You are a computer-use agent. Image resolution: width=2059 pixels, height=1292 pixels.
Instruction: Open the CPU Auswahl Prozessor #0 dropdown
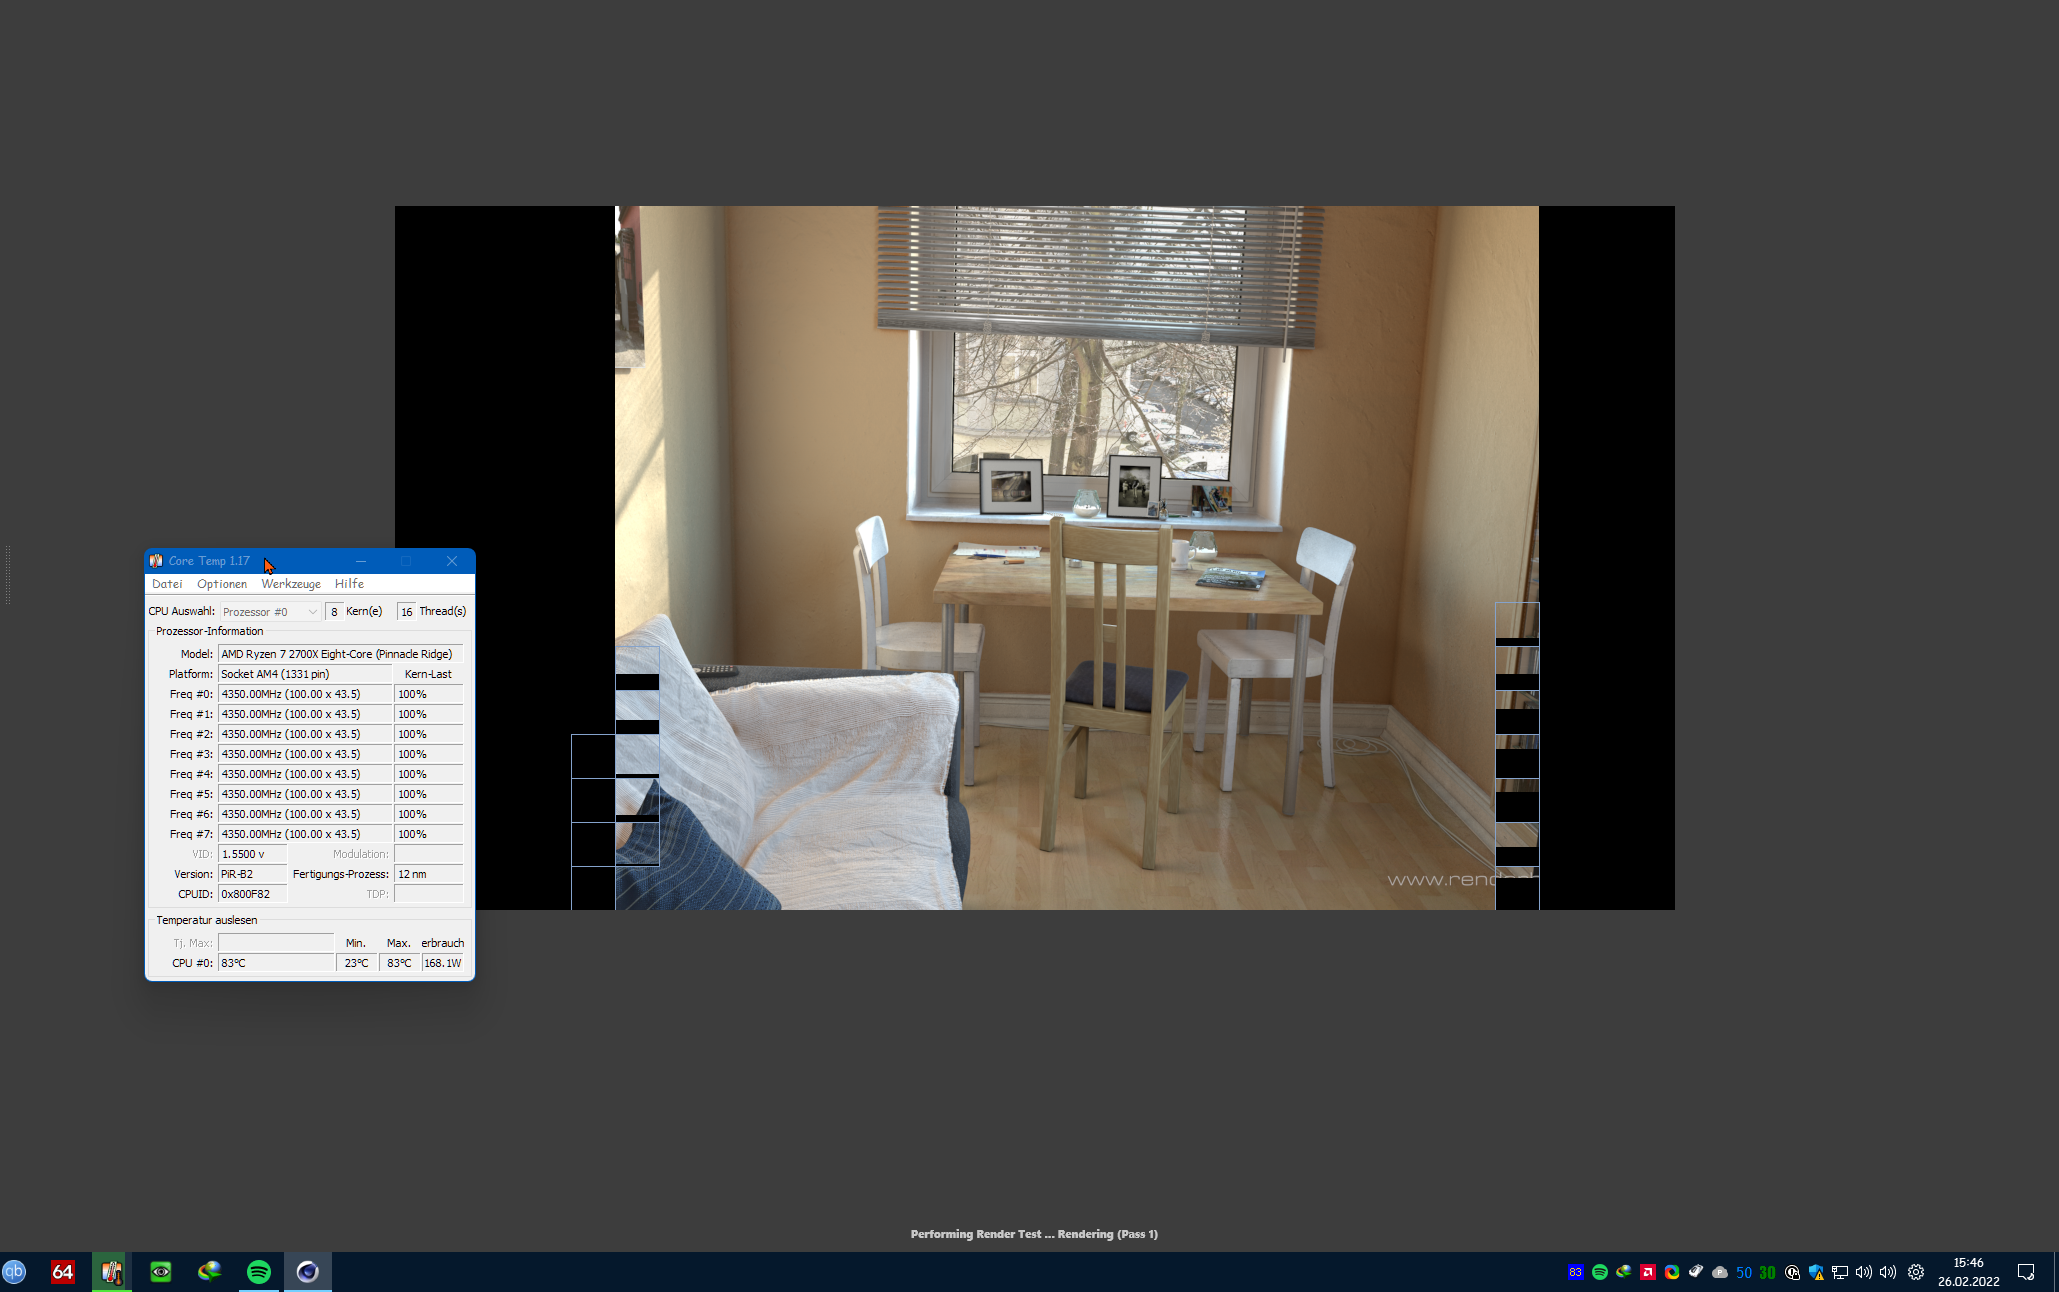(x=269, y=612)
